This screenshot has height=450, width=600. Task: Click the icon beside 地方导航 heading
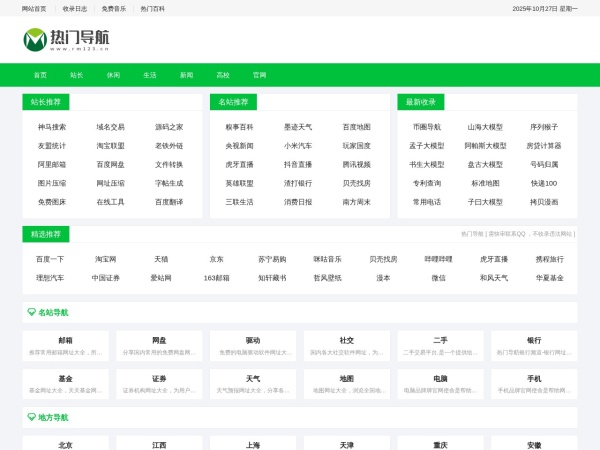[32, 417]
